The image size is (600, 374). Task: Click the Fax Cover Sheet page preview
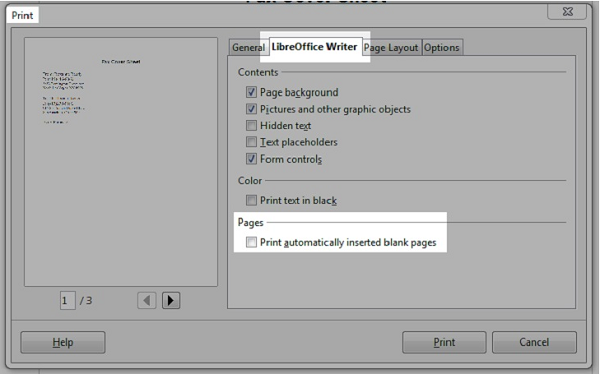pos(121,162)
